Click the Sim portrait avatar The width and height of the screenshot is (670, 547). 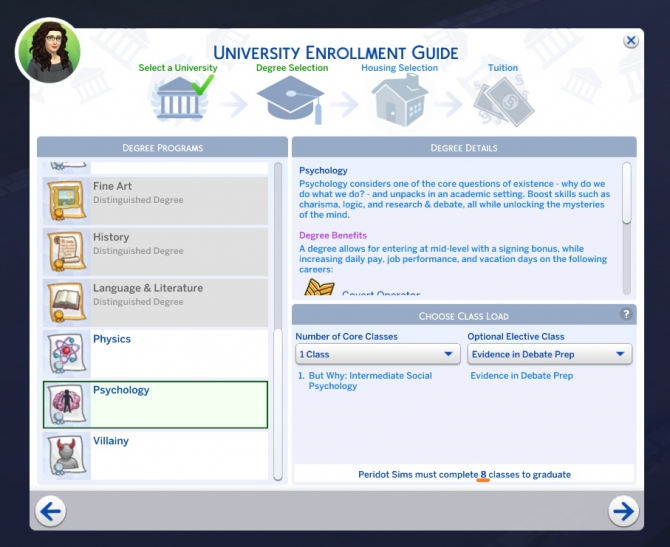pos(49,49)
